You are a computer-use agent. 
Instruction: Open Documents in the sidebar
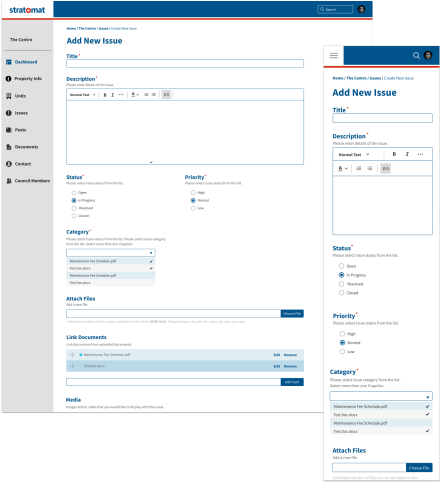(22, 147)
